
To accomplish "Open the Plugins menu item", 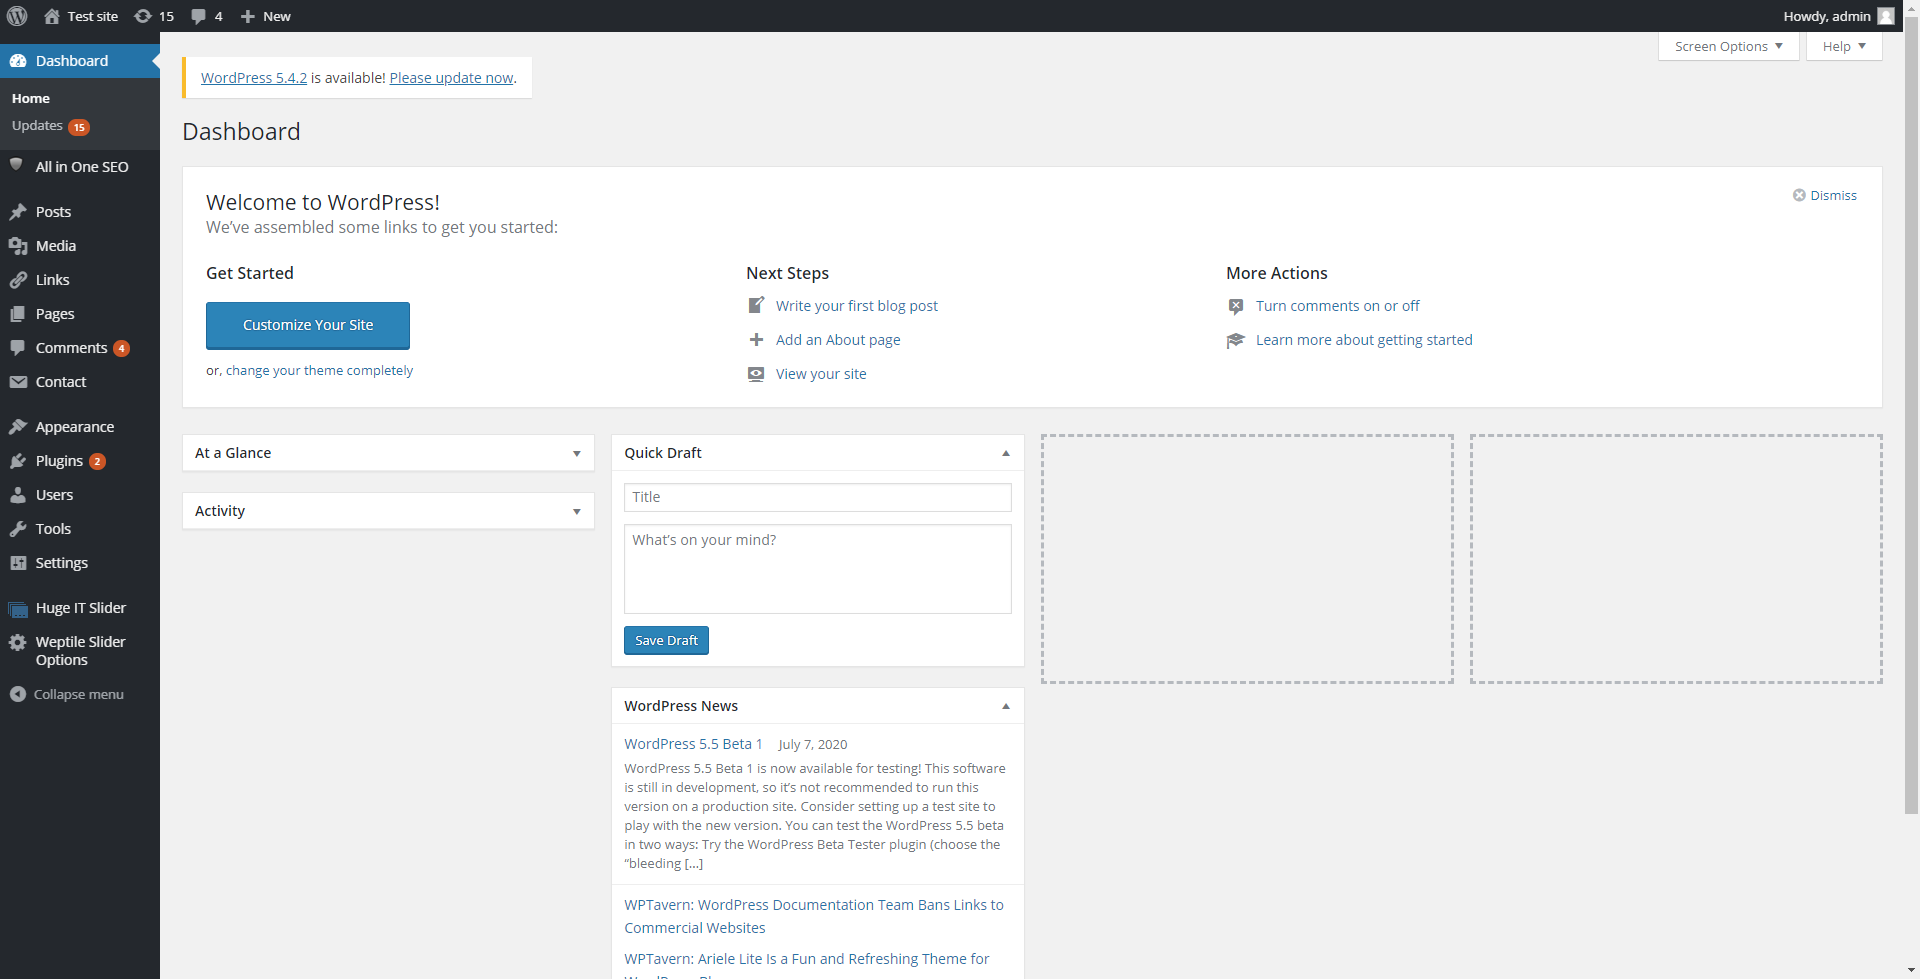I will click(80, 461).
